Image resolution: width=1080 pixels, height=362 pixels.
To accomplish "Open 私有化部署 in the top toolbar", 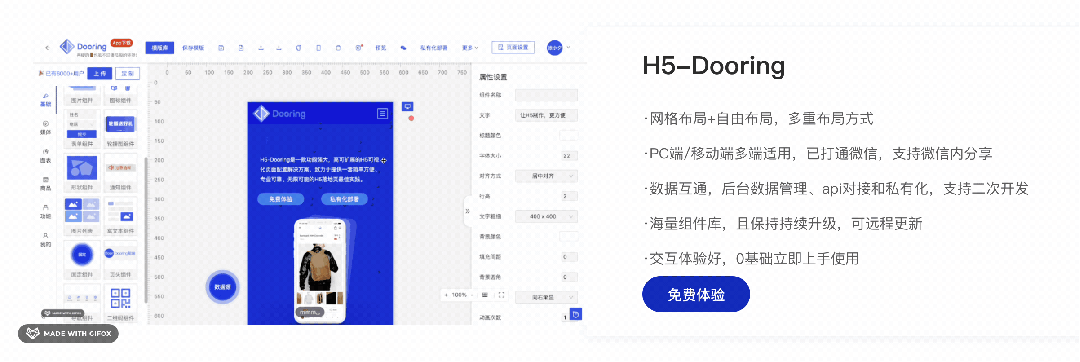I will coord(434,47).
